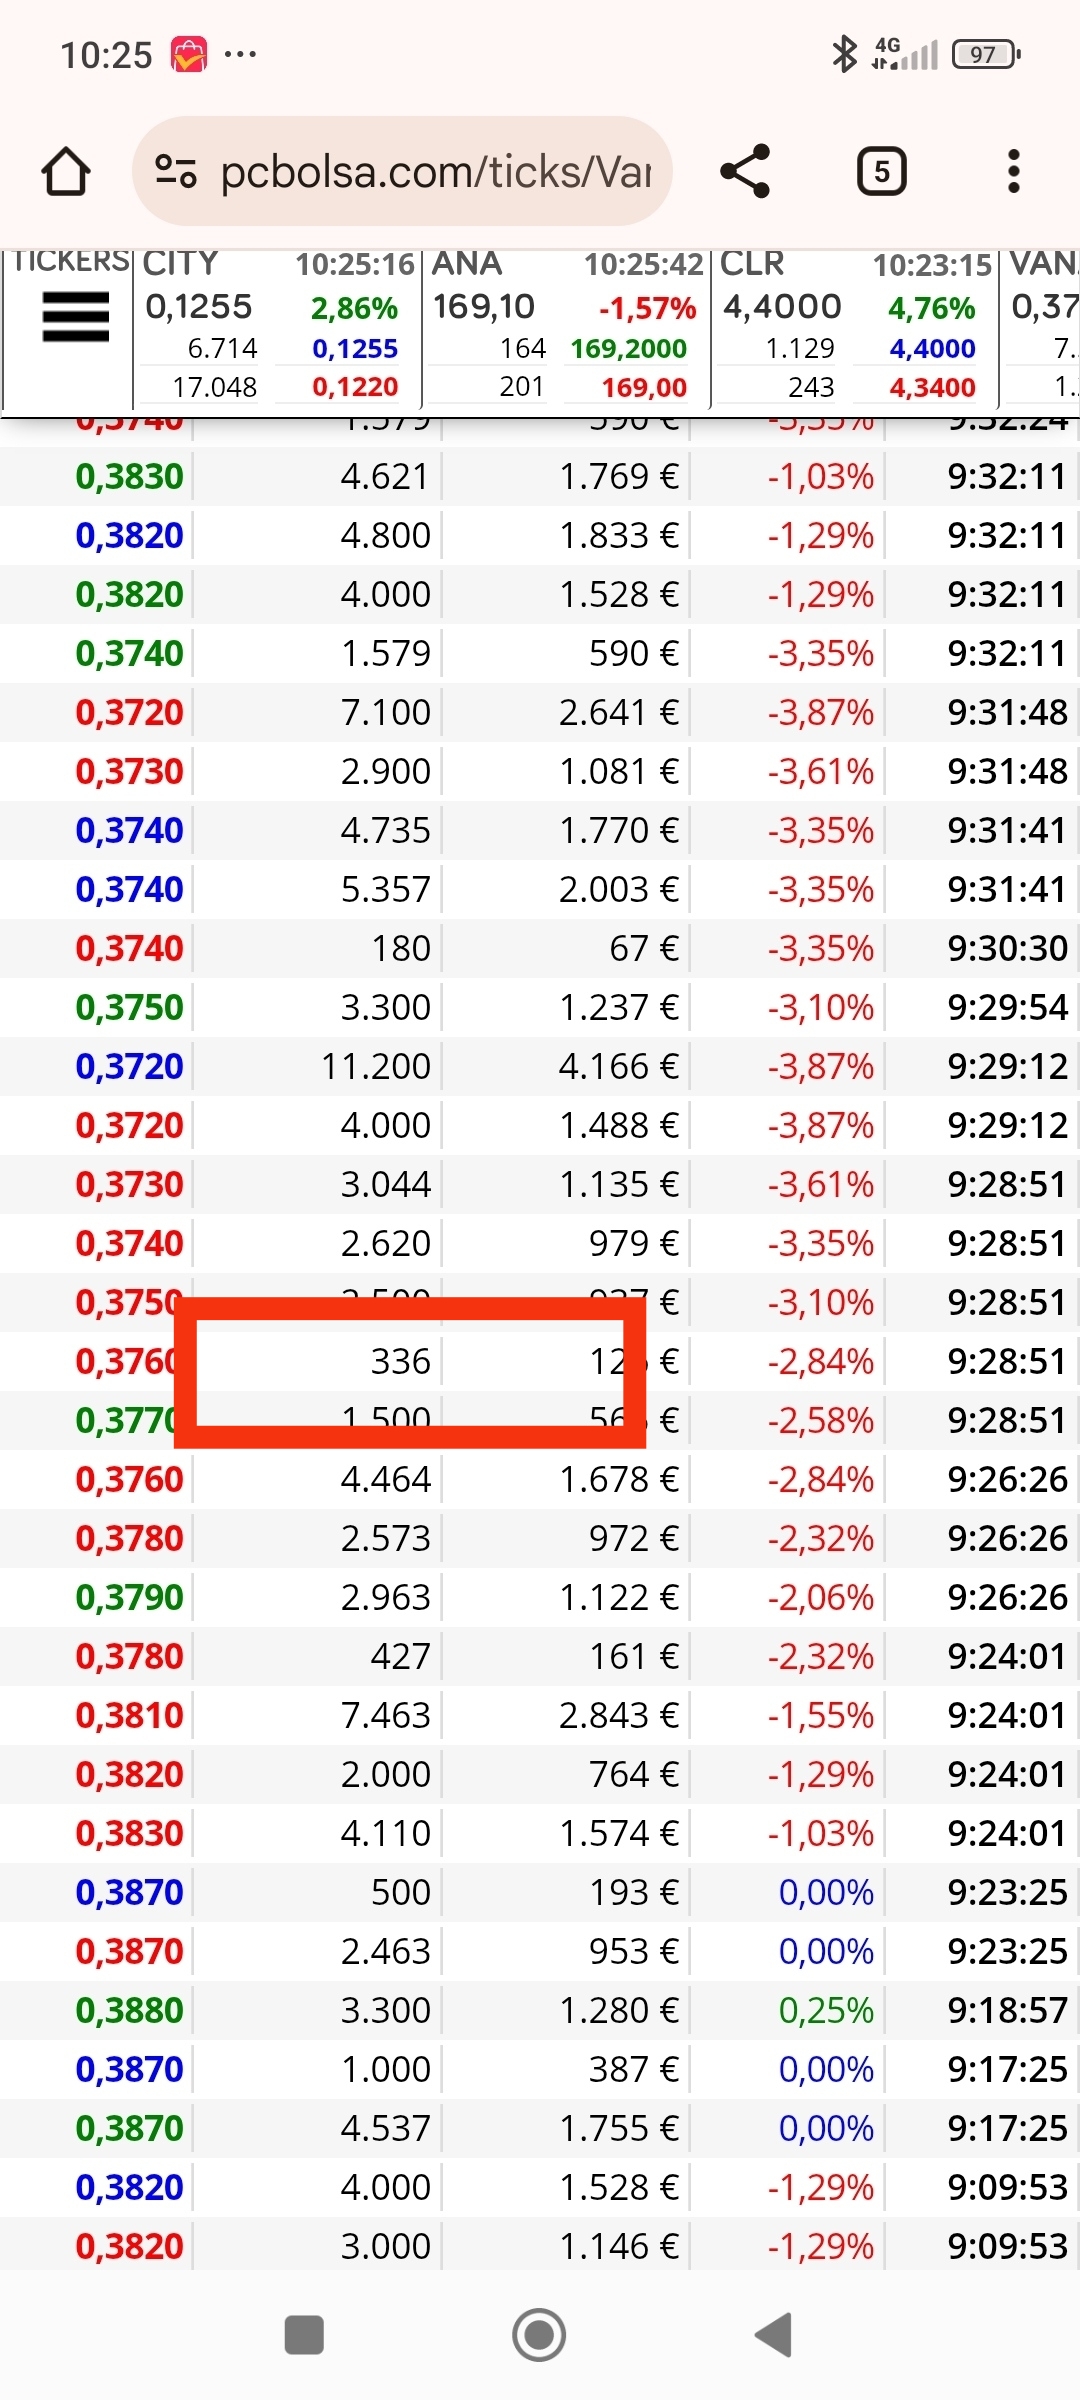Tap the ANA -1,57% change value

pyautogui.click(x=647, y=308)
